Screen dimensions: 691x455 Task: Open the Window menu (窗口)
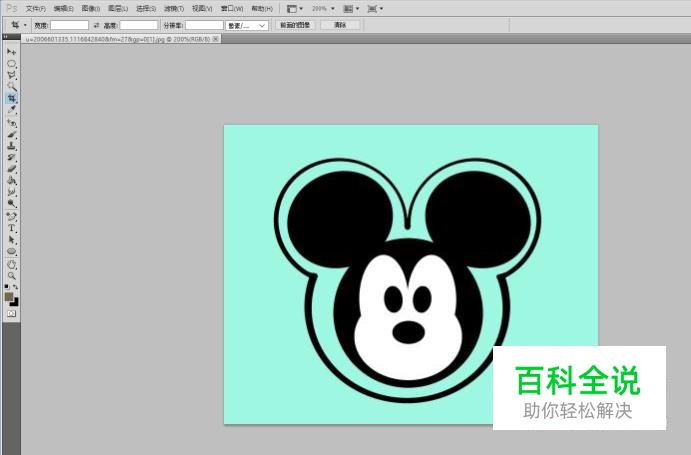[232, 8]
